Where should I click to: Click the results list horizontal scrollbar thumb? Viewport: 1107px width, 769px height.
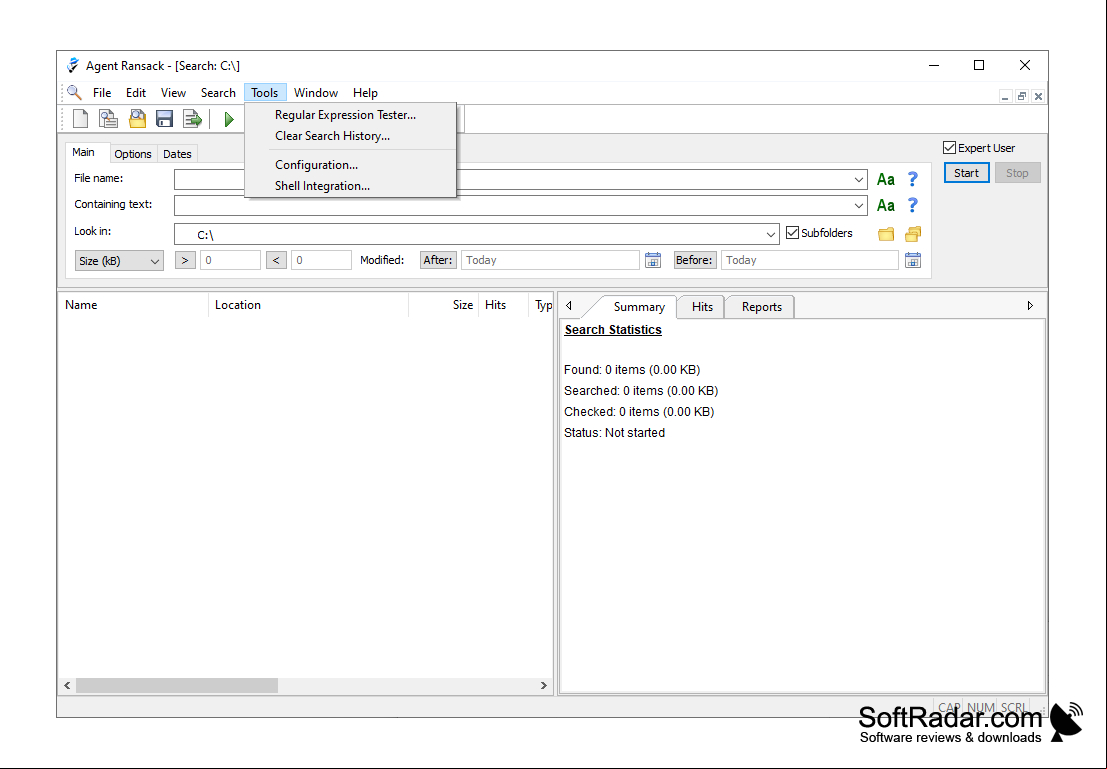pyautogui.click(x=176, y=686)
